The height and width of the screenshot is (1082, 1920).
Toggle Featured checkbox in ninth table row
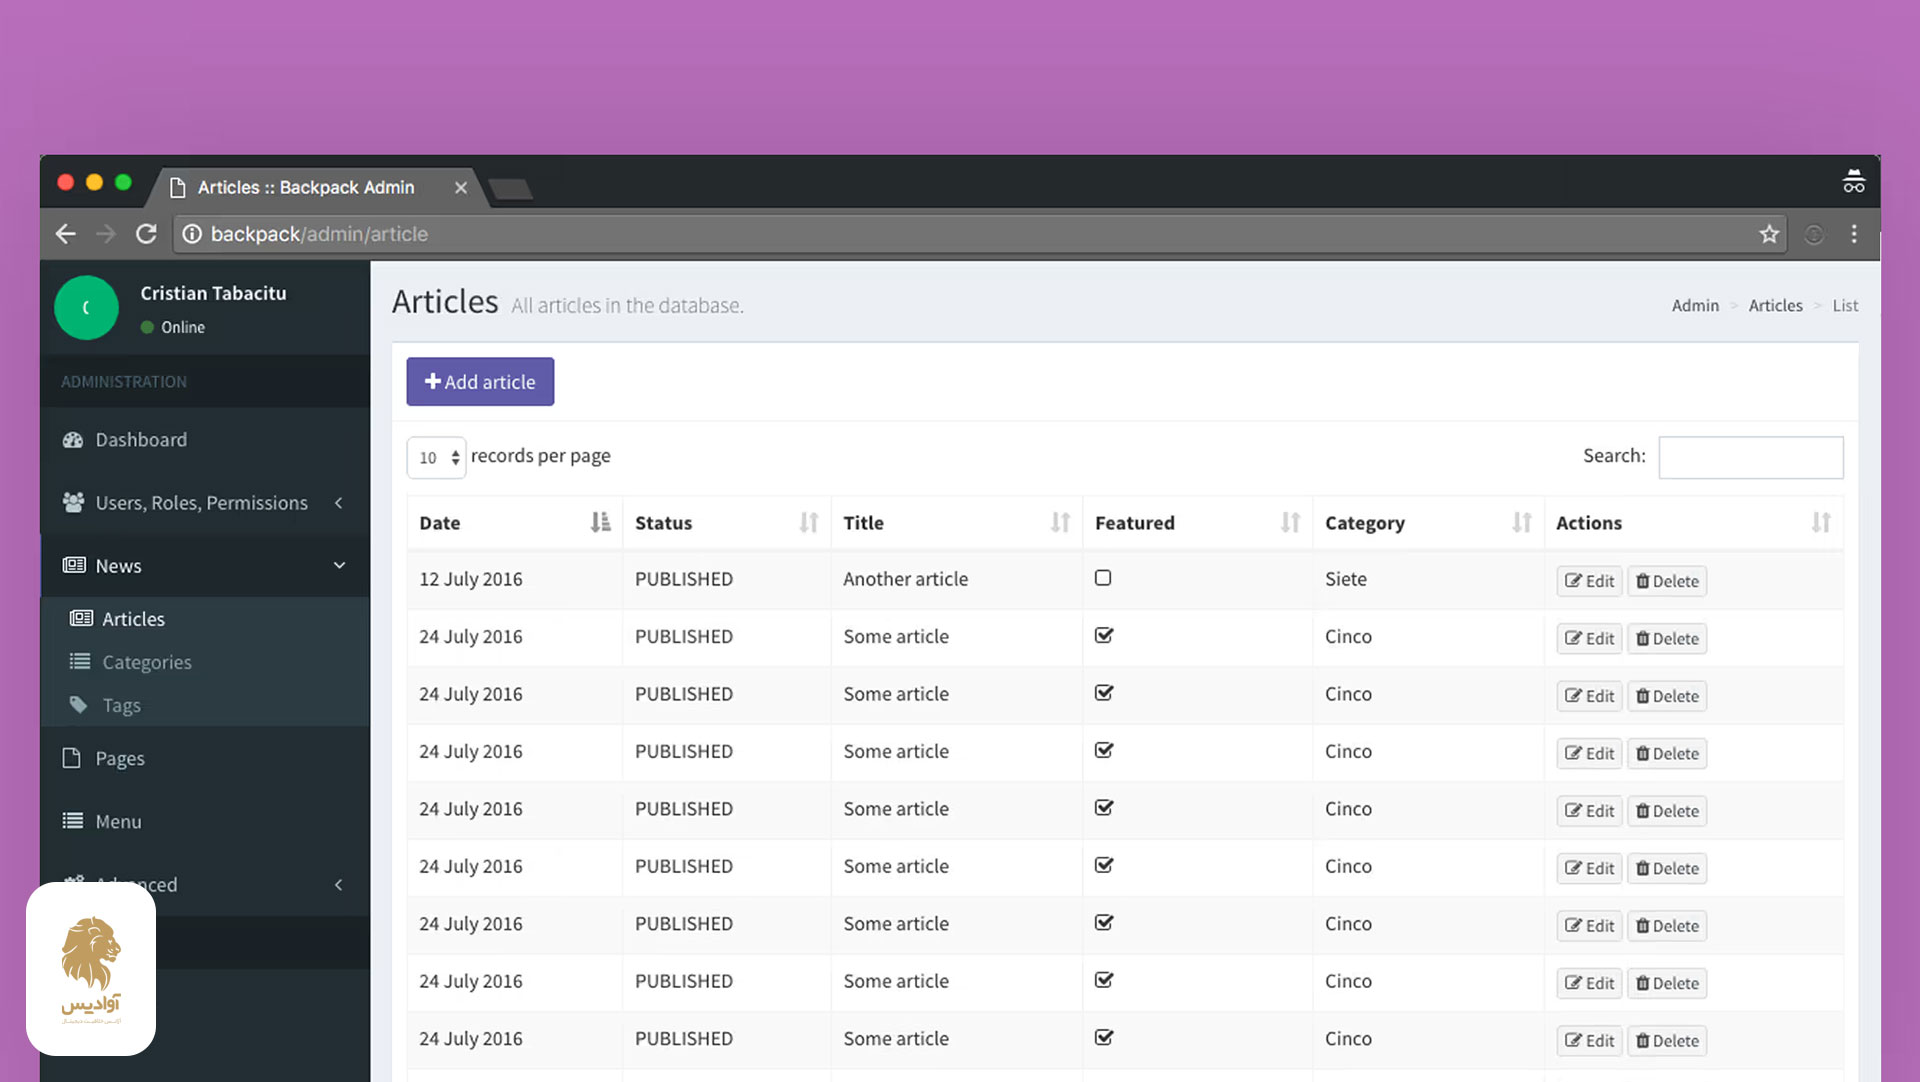1104,1037
